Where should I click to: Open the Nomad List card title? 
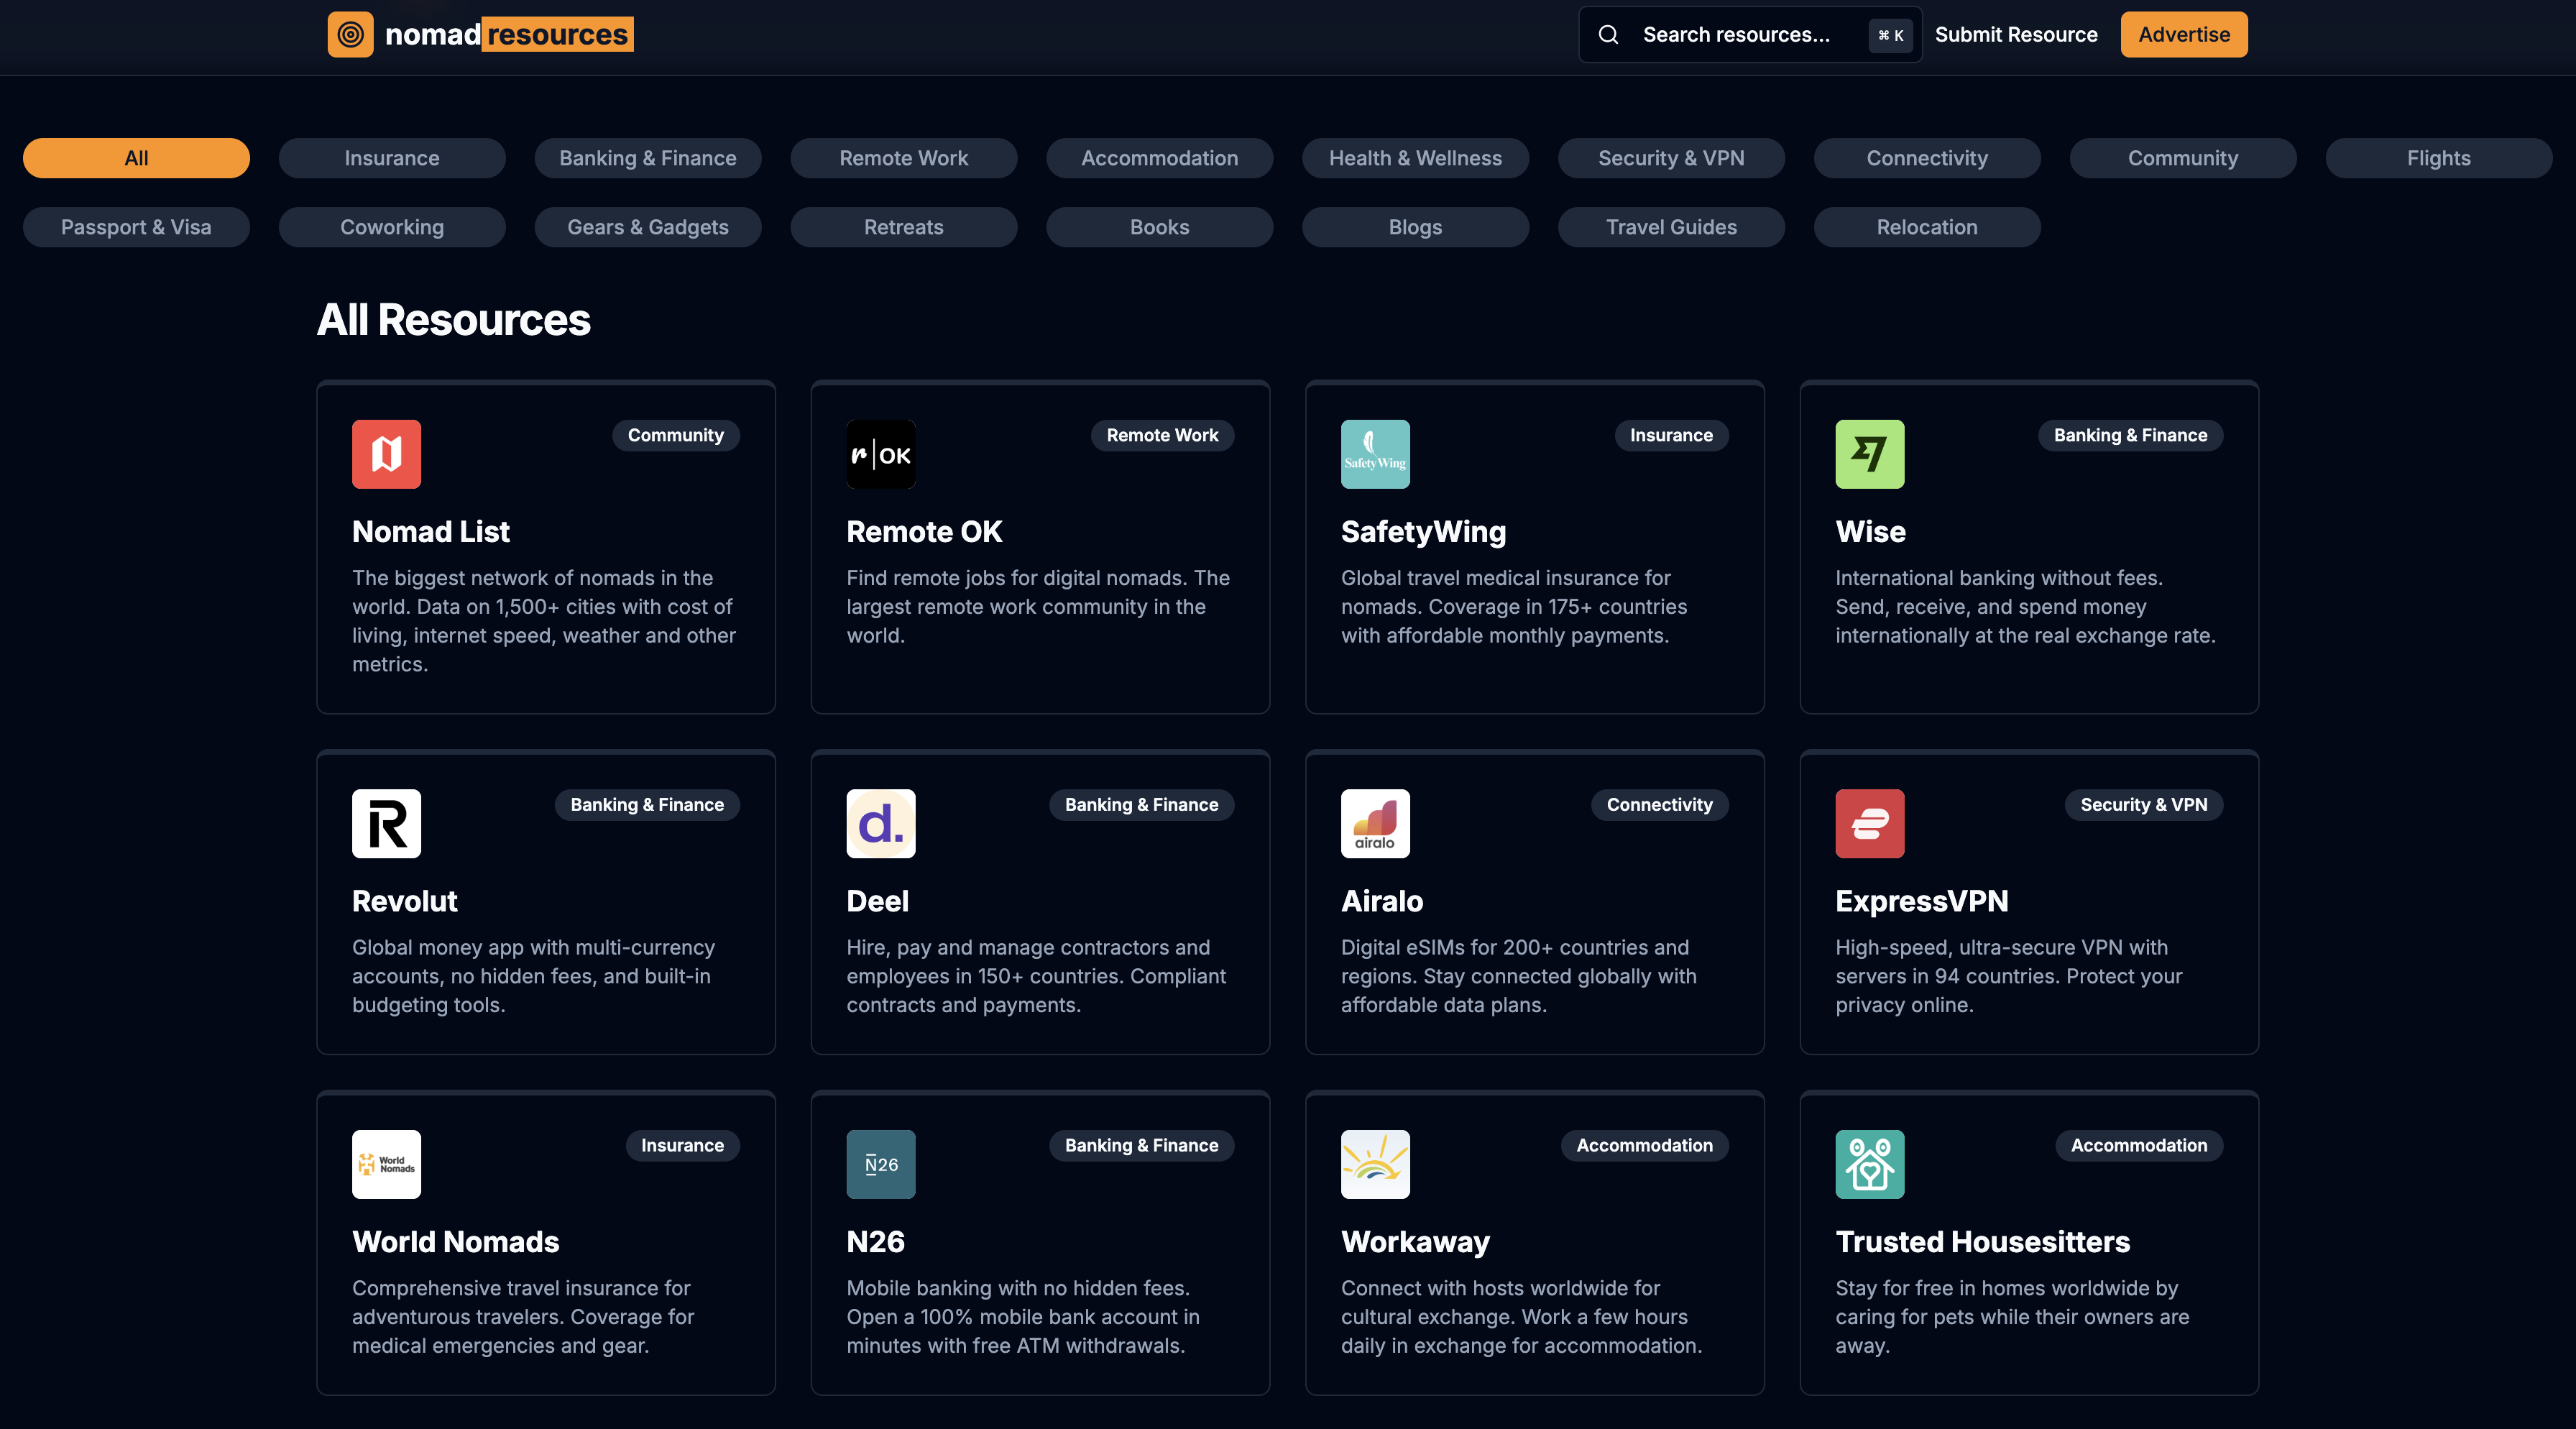click(431, 532)
